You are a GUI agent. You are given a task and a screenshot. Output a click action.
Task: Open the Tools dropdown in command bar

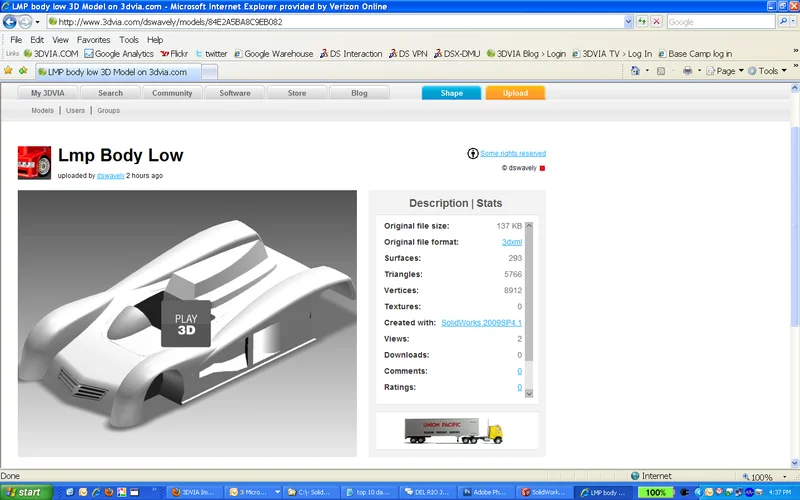tap(770, 71)
